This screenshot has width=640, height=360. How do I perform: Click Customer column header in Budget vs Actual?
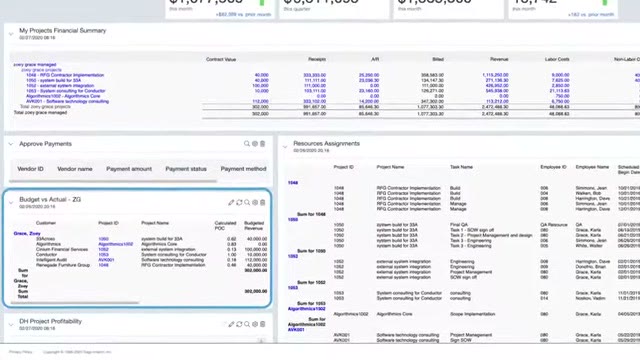46,223
